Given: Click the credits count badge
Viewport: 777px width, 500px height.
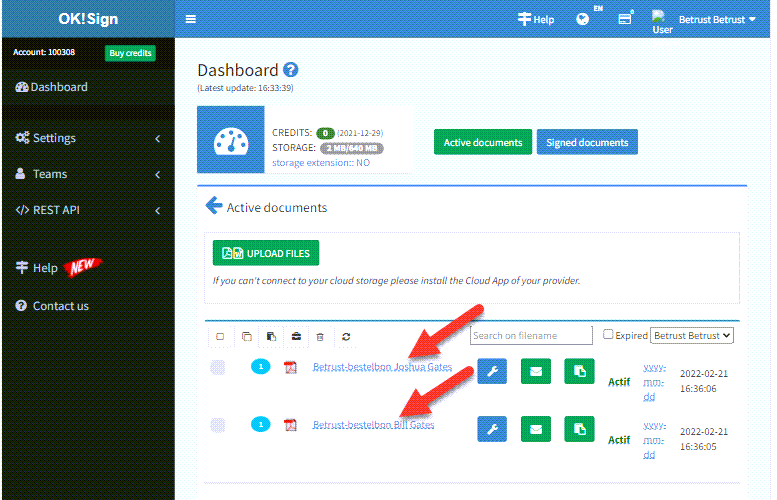Looking at the screenshot, I should click(325, 133).
